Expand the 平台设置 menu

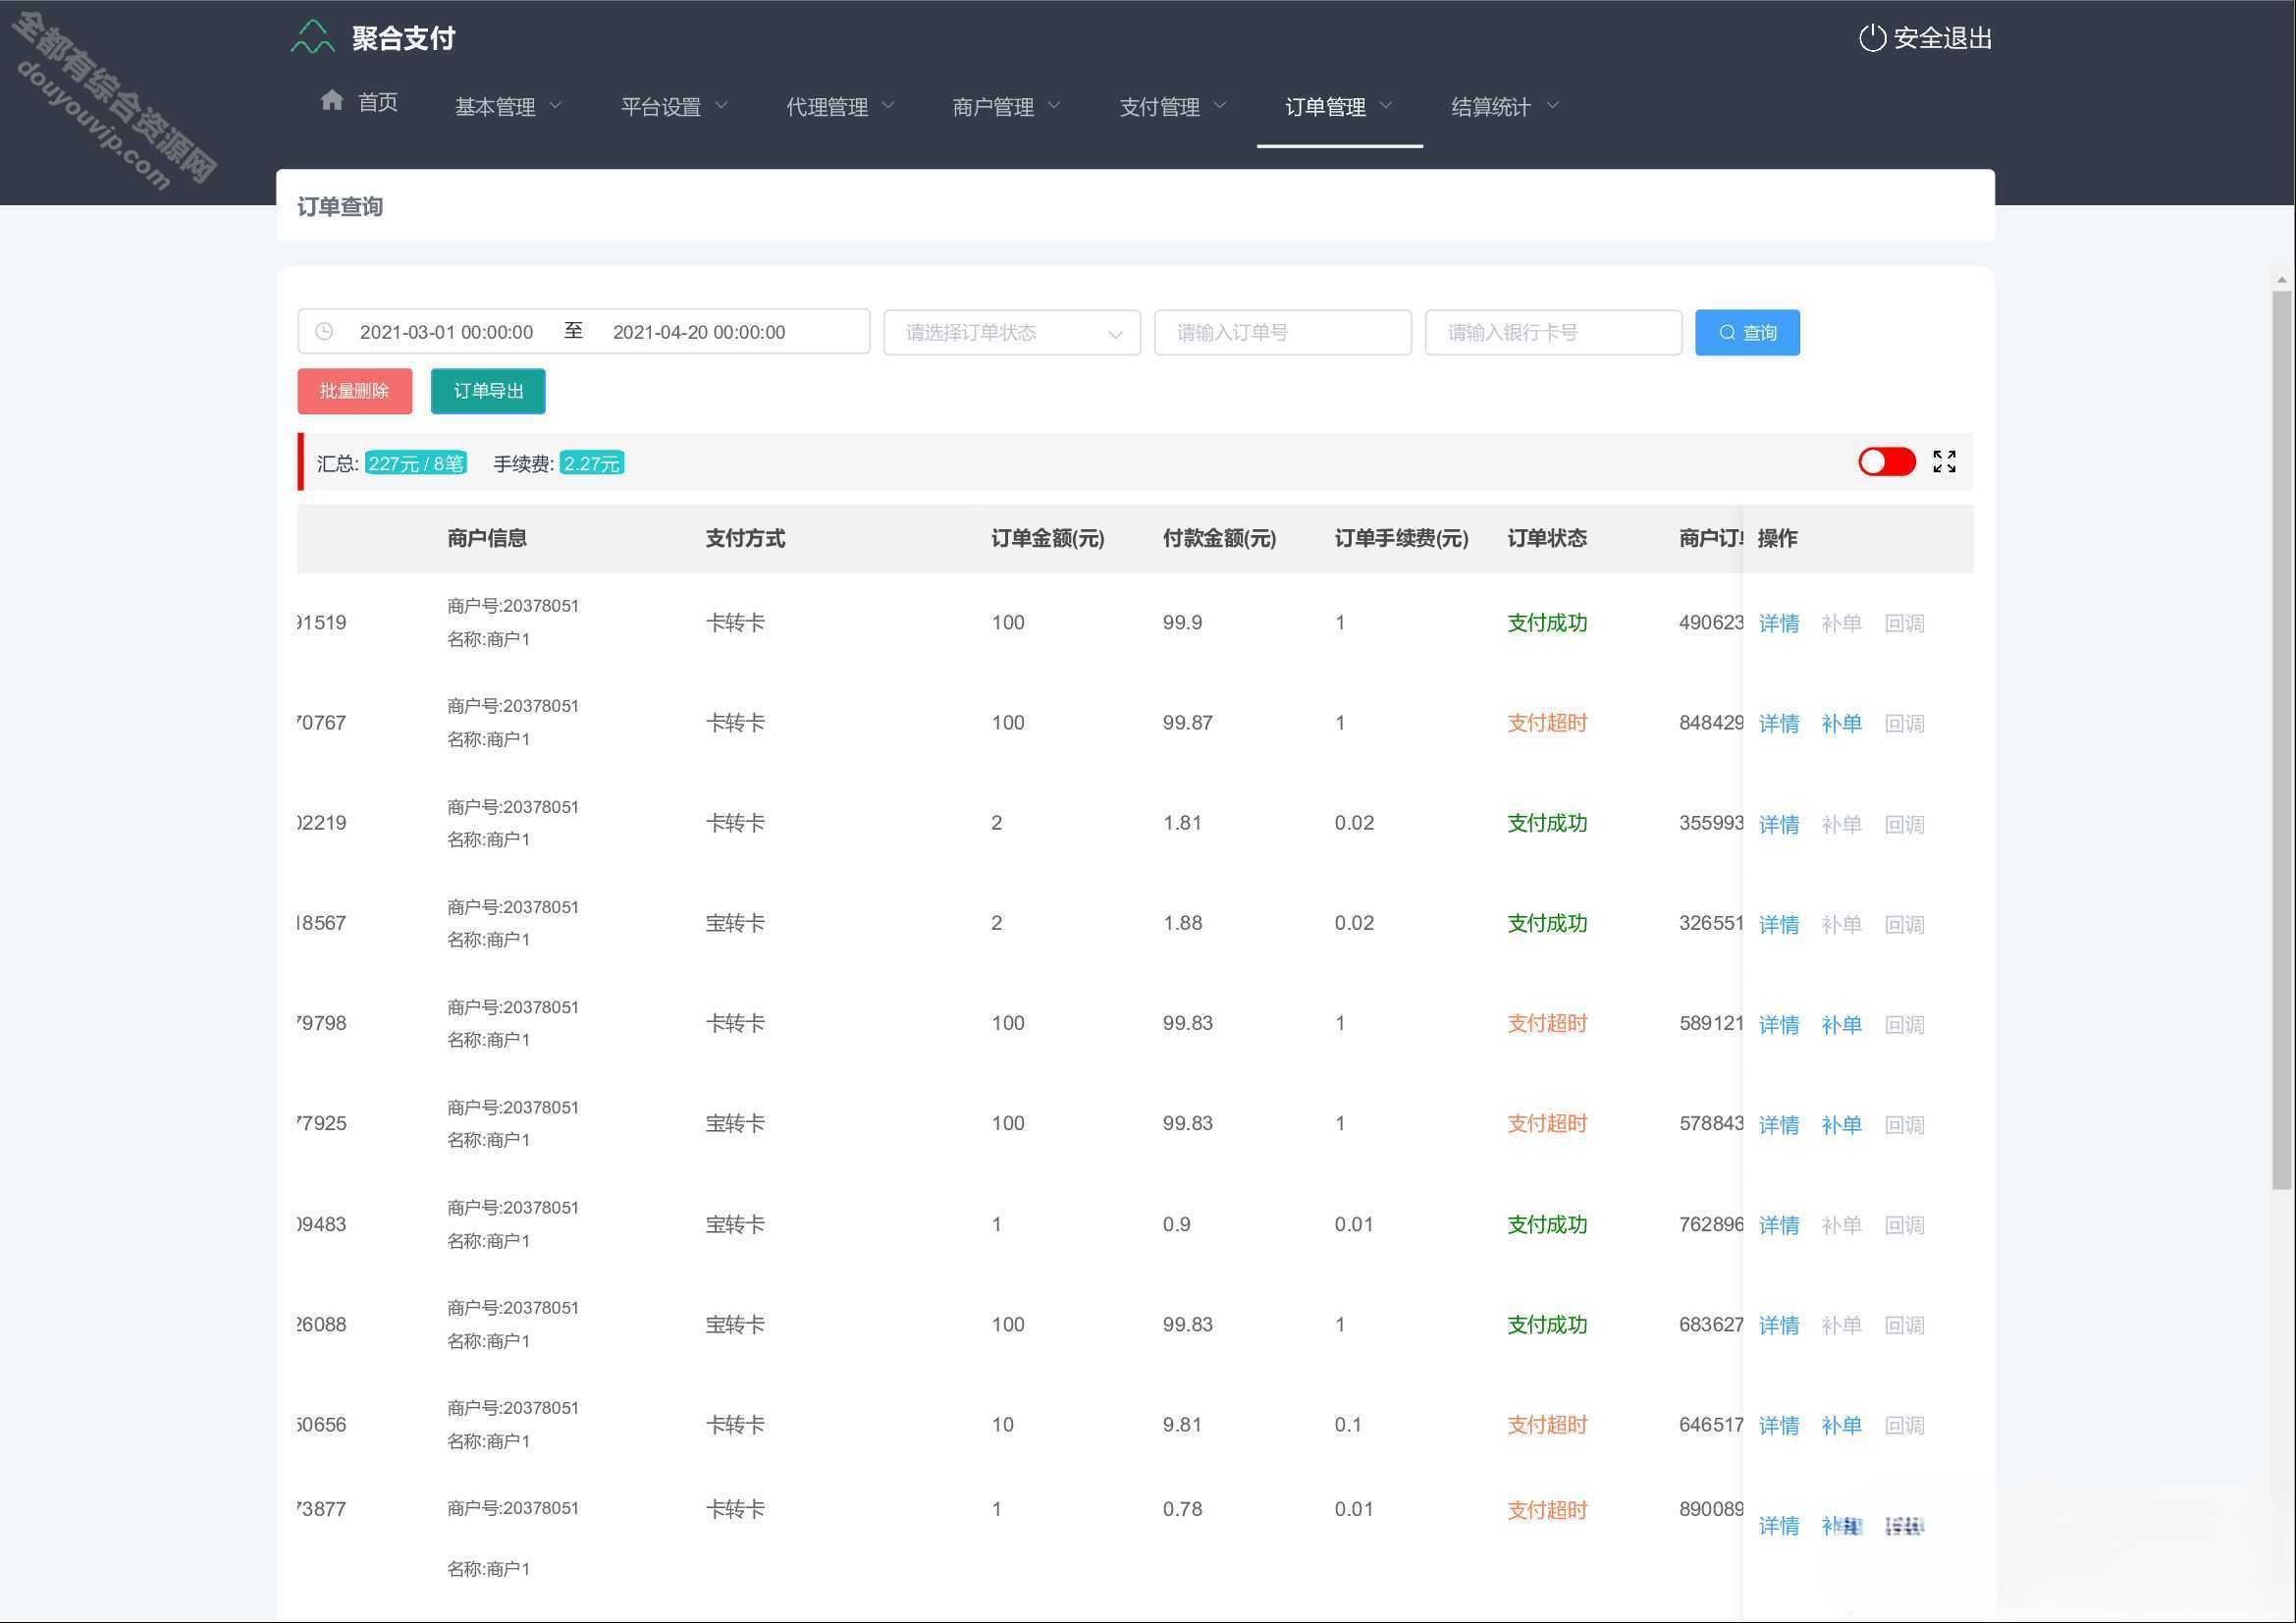[674, 106]
